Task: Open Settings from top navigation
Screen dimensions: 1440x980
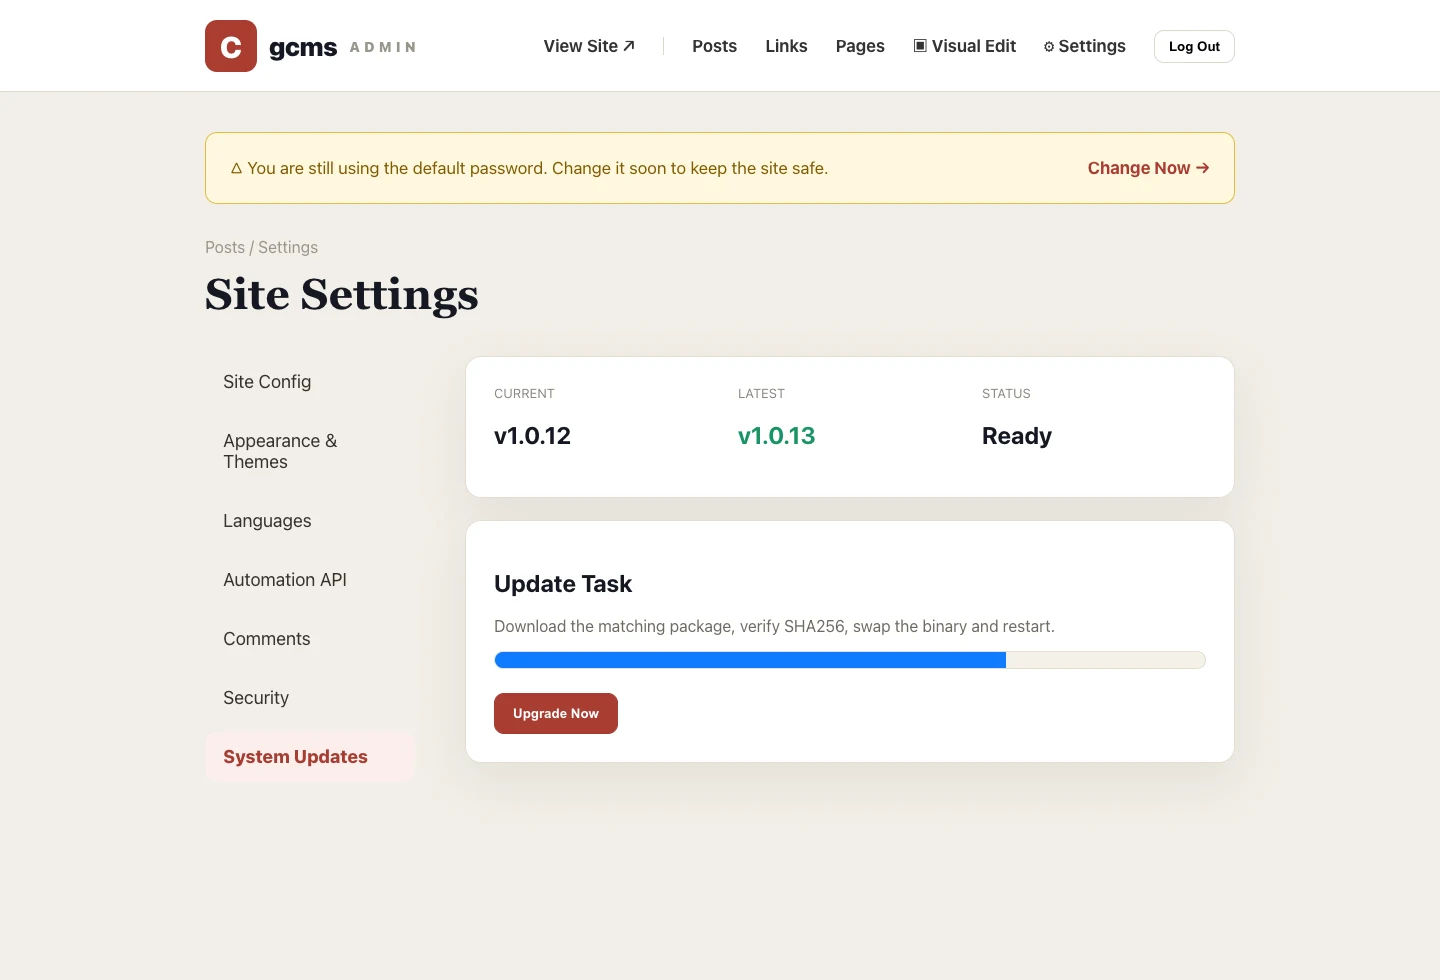Action: [1085, 46]
